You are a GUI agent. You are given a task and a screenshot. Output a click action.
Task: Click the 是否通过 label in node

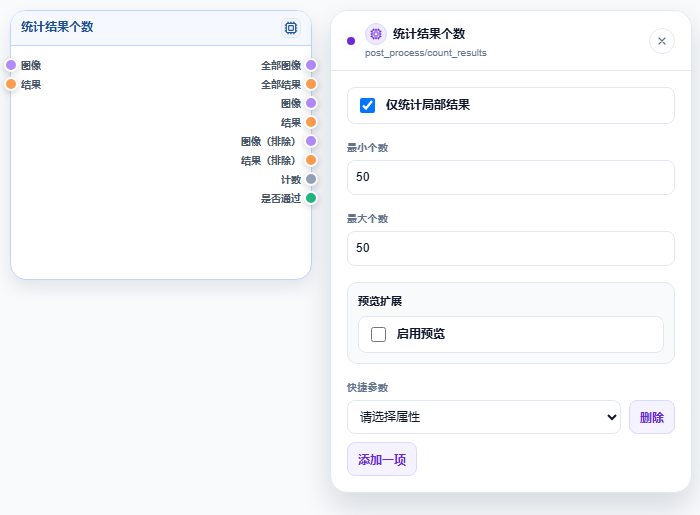pyautogui.click(x=281, y=198)
